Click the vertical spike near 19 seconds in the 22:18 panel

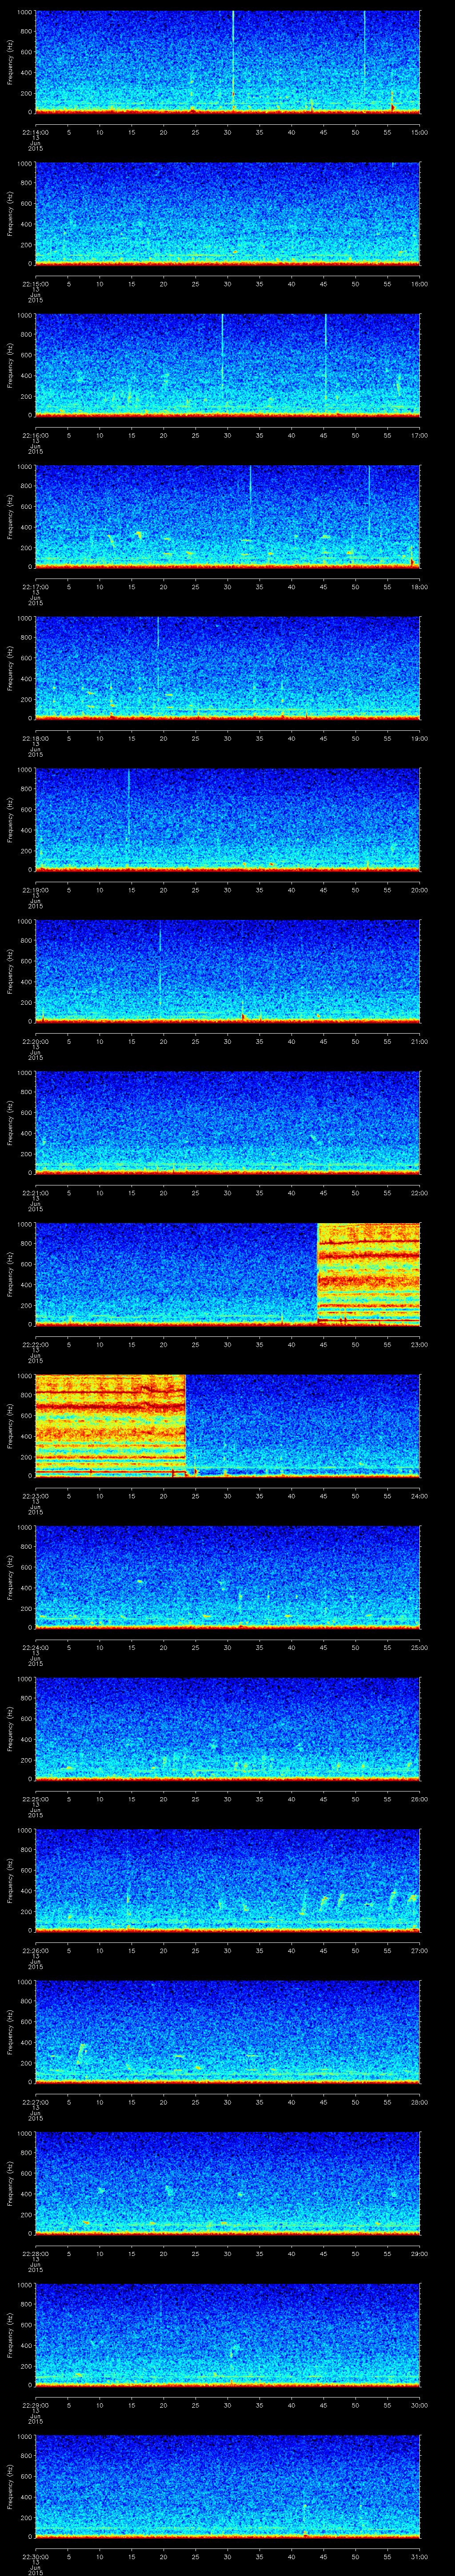tap(158, 650)
